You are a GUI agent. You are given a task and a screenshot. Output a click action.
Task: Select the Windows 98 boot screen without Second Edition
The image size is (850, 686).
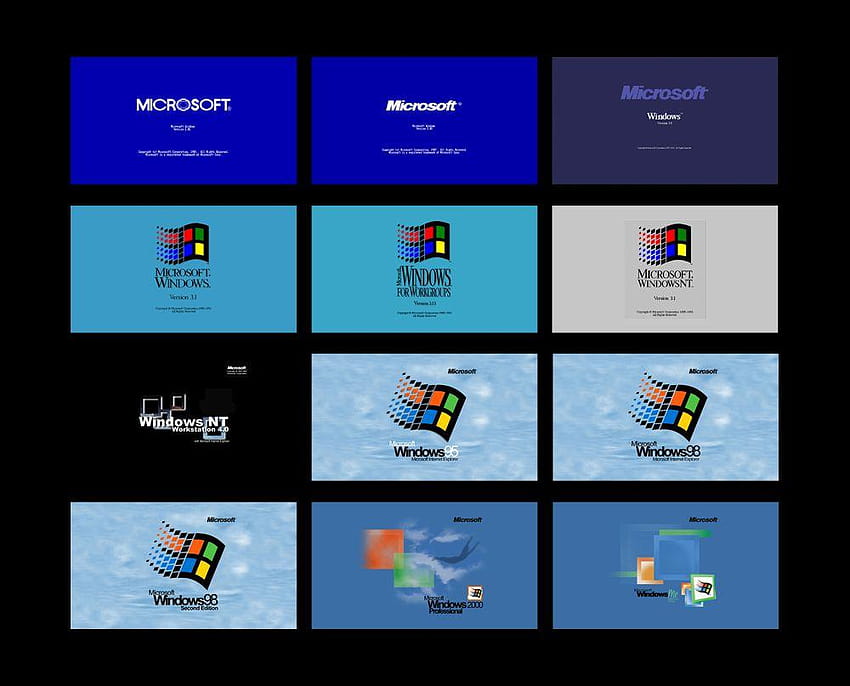[666, 417]
